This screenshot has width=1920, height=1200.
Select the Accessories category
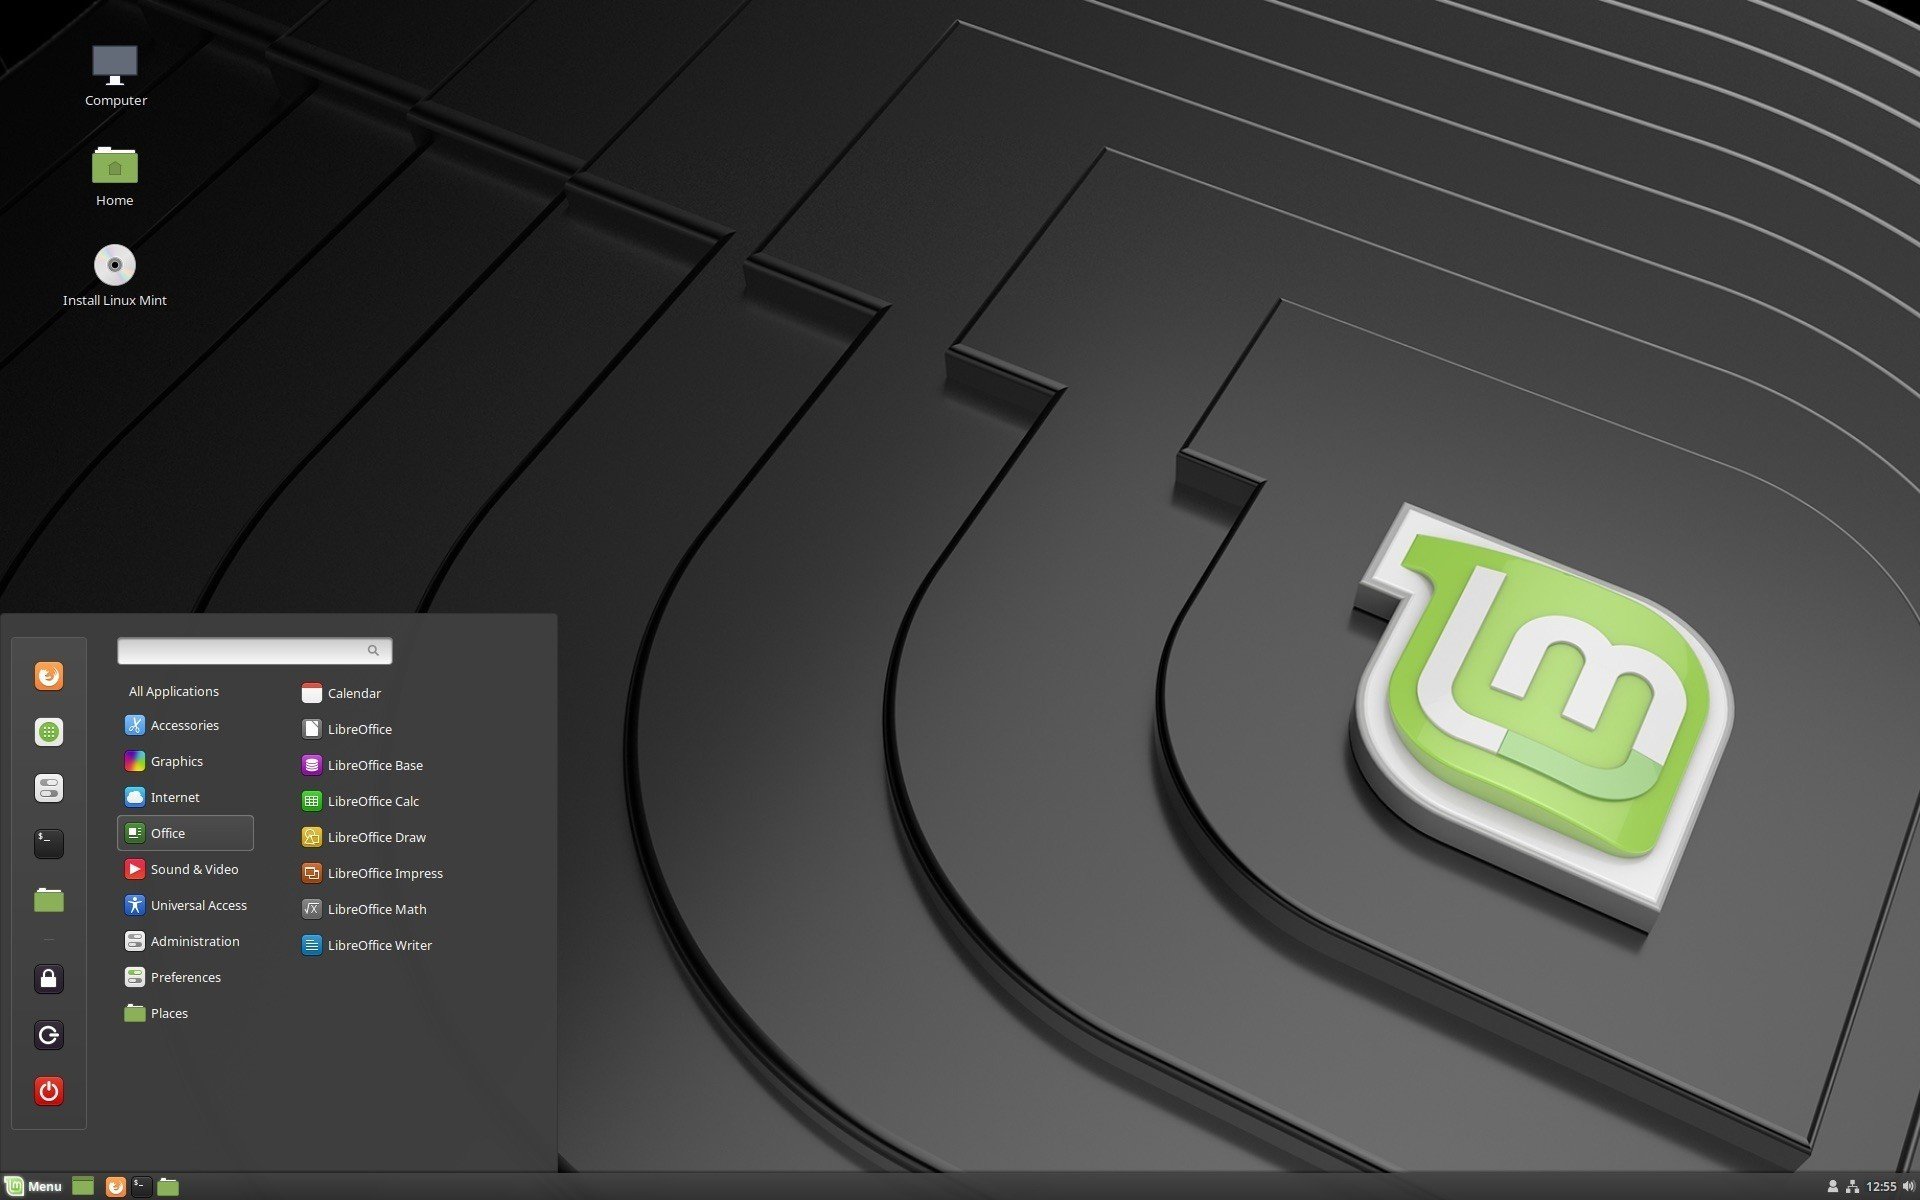(x=184, y=724)
